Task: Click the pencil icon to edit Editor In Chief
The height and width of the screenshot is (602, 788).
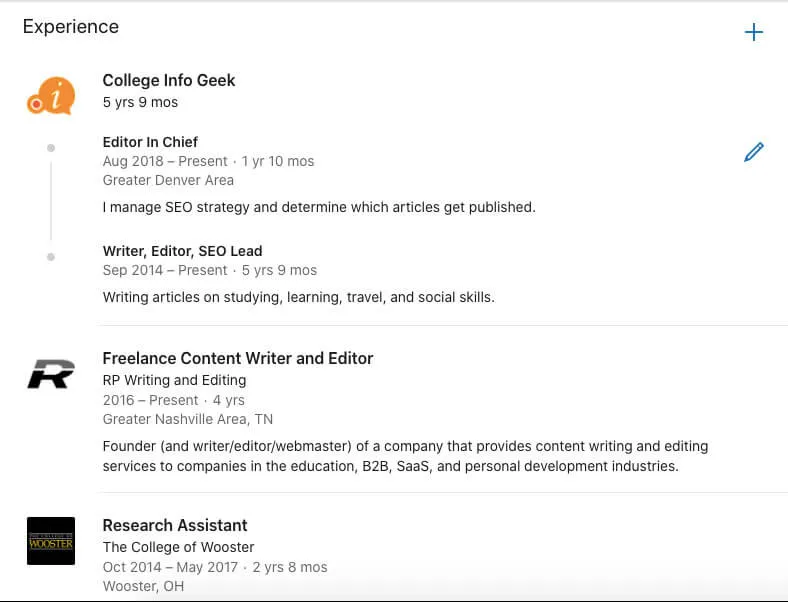Action: (x=754, y=152)
